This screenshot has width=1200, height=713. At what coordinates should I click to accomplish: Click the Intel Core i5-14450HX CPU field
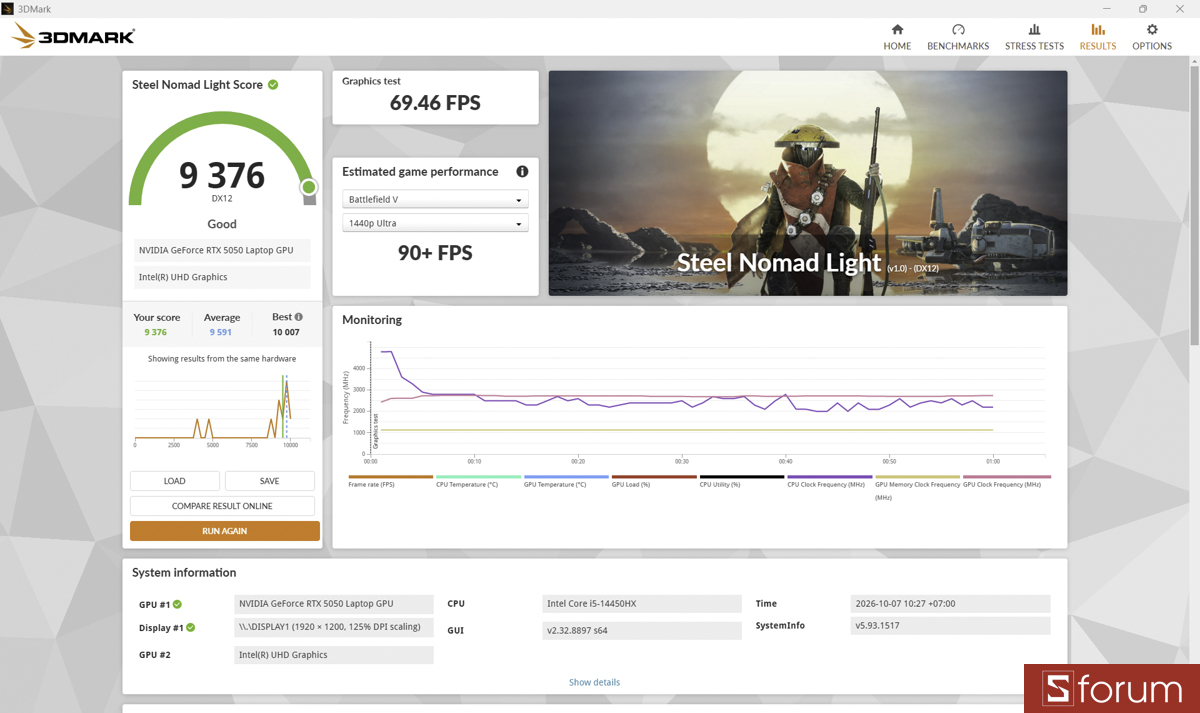pyautogui.click(x=640, y=604)
